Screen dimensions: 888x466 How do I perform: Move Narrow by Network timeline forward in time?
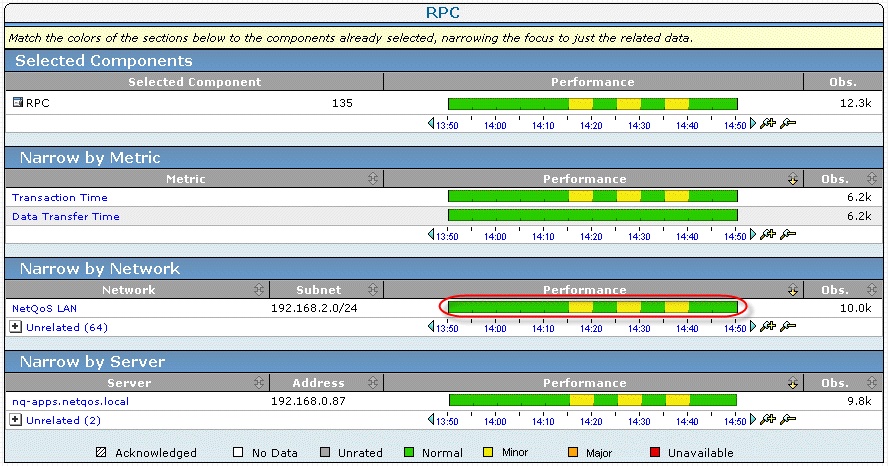tap(753, 326)
